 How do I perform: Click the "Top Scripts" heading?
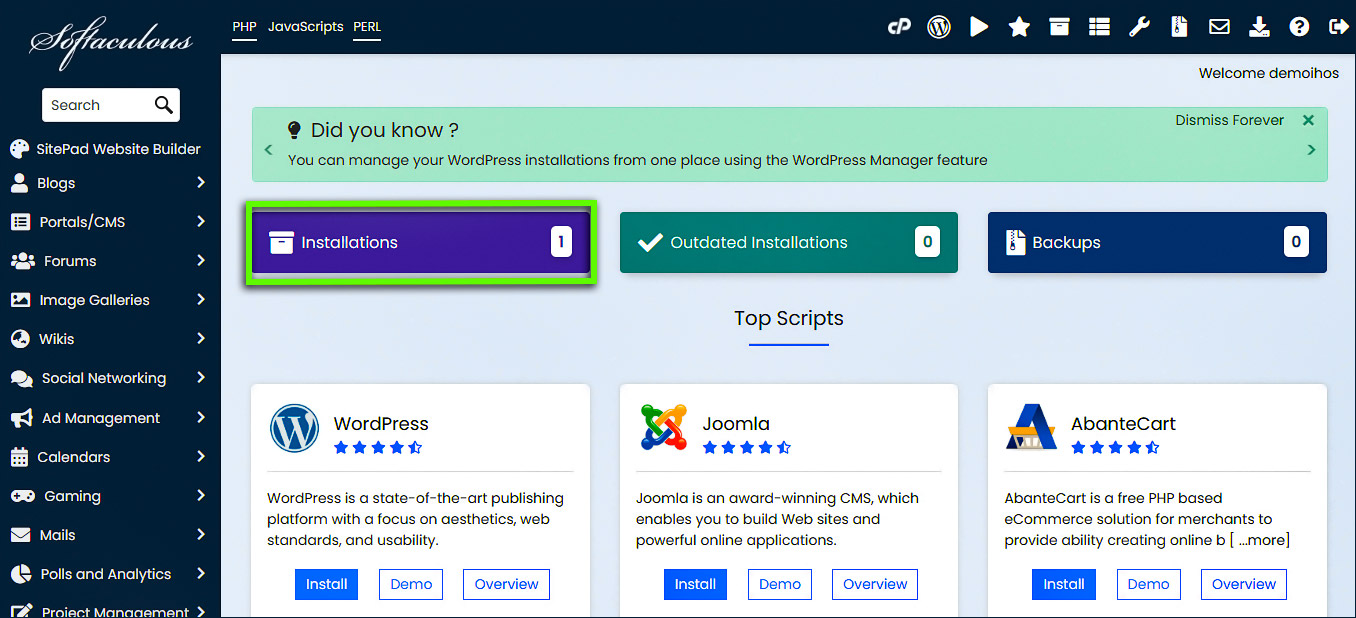point(789,318)
